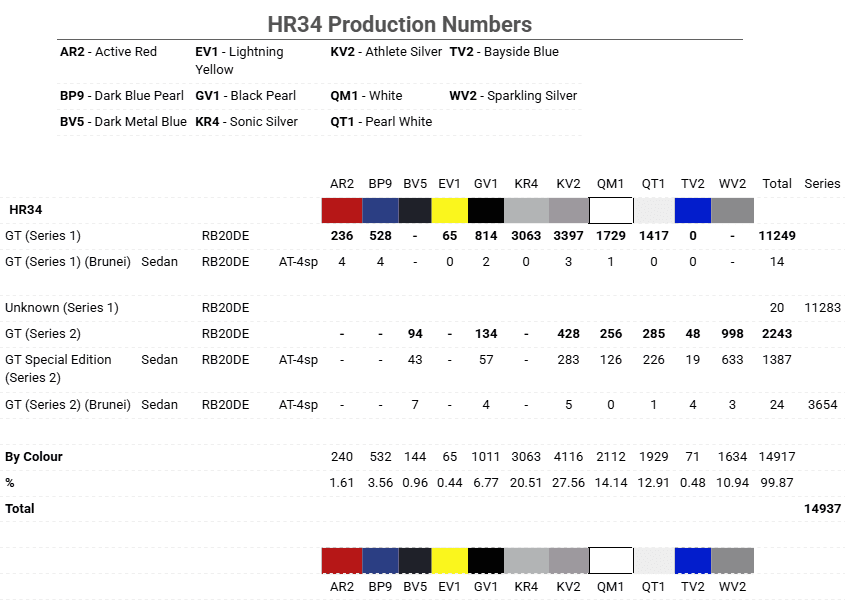This screenshot has width=845, height=600.
Task: Select the dark blue BP9 swatch in the footer row
Action: 379,560
